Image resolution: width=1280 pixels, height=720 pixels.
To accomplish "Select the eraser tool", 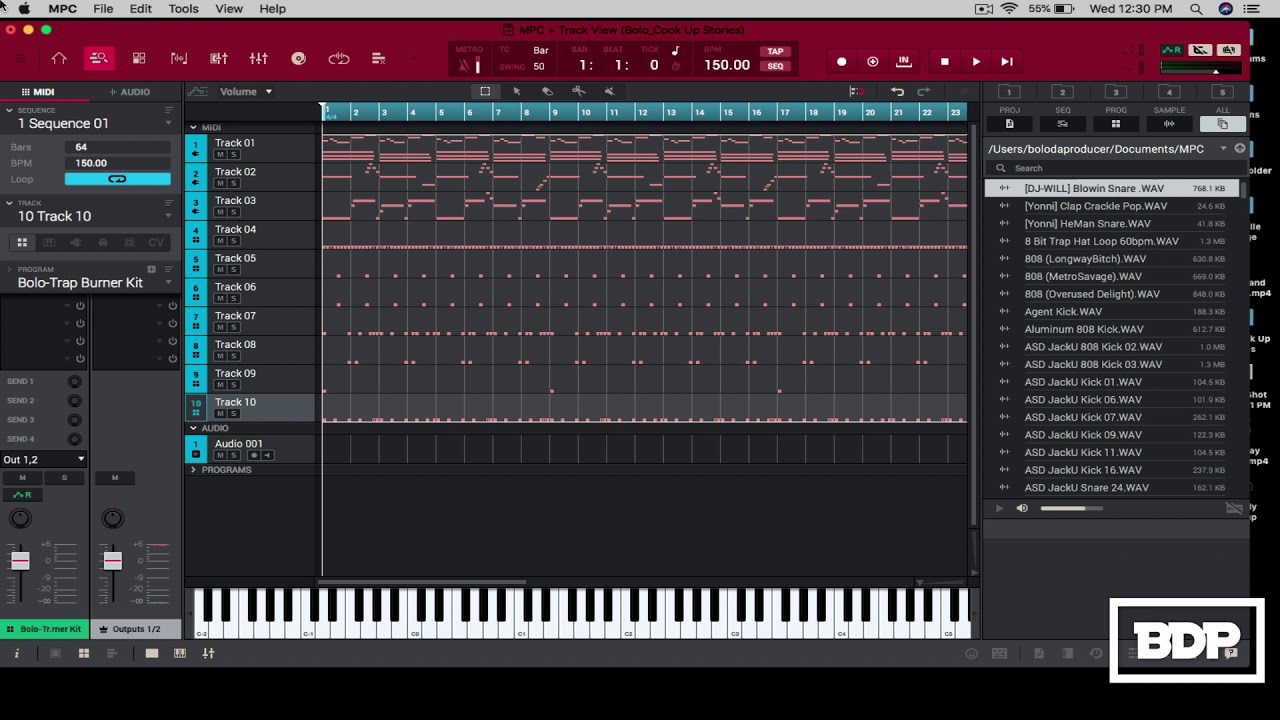I will (x=547, y=91).
